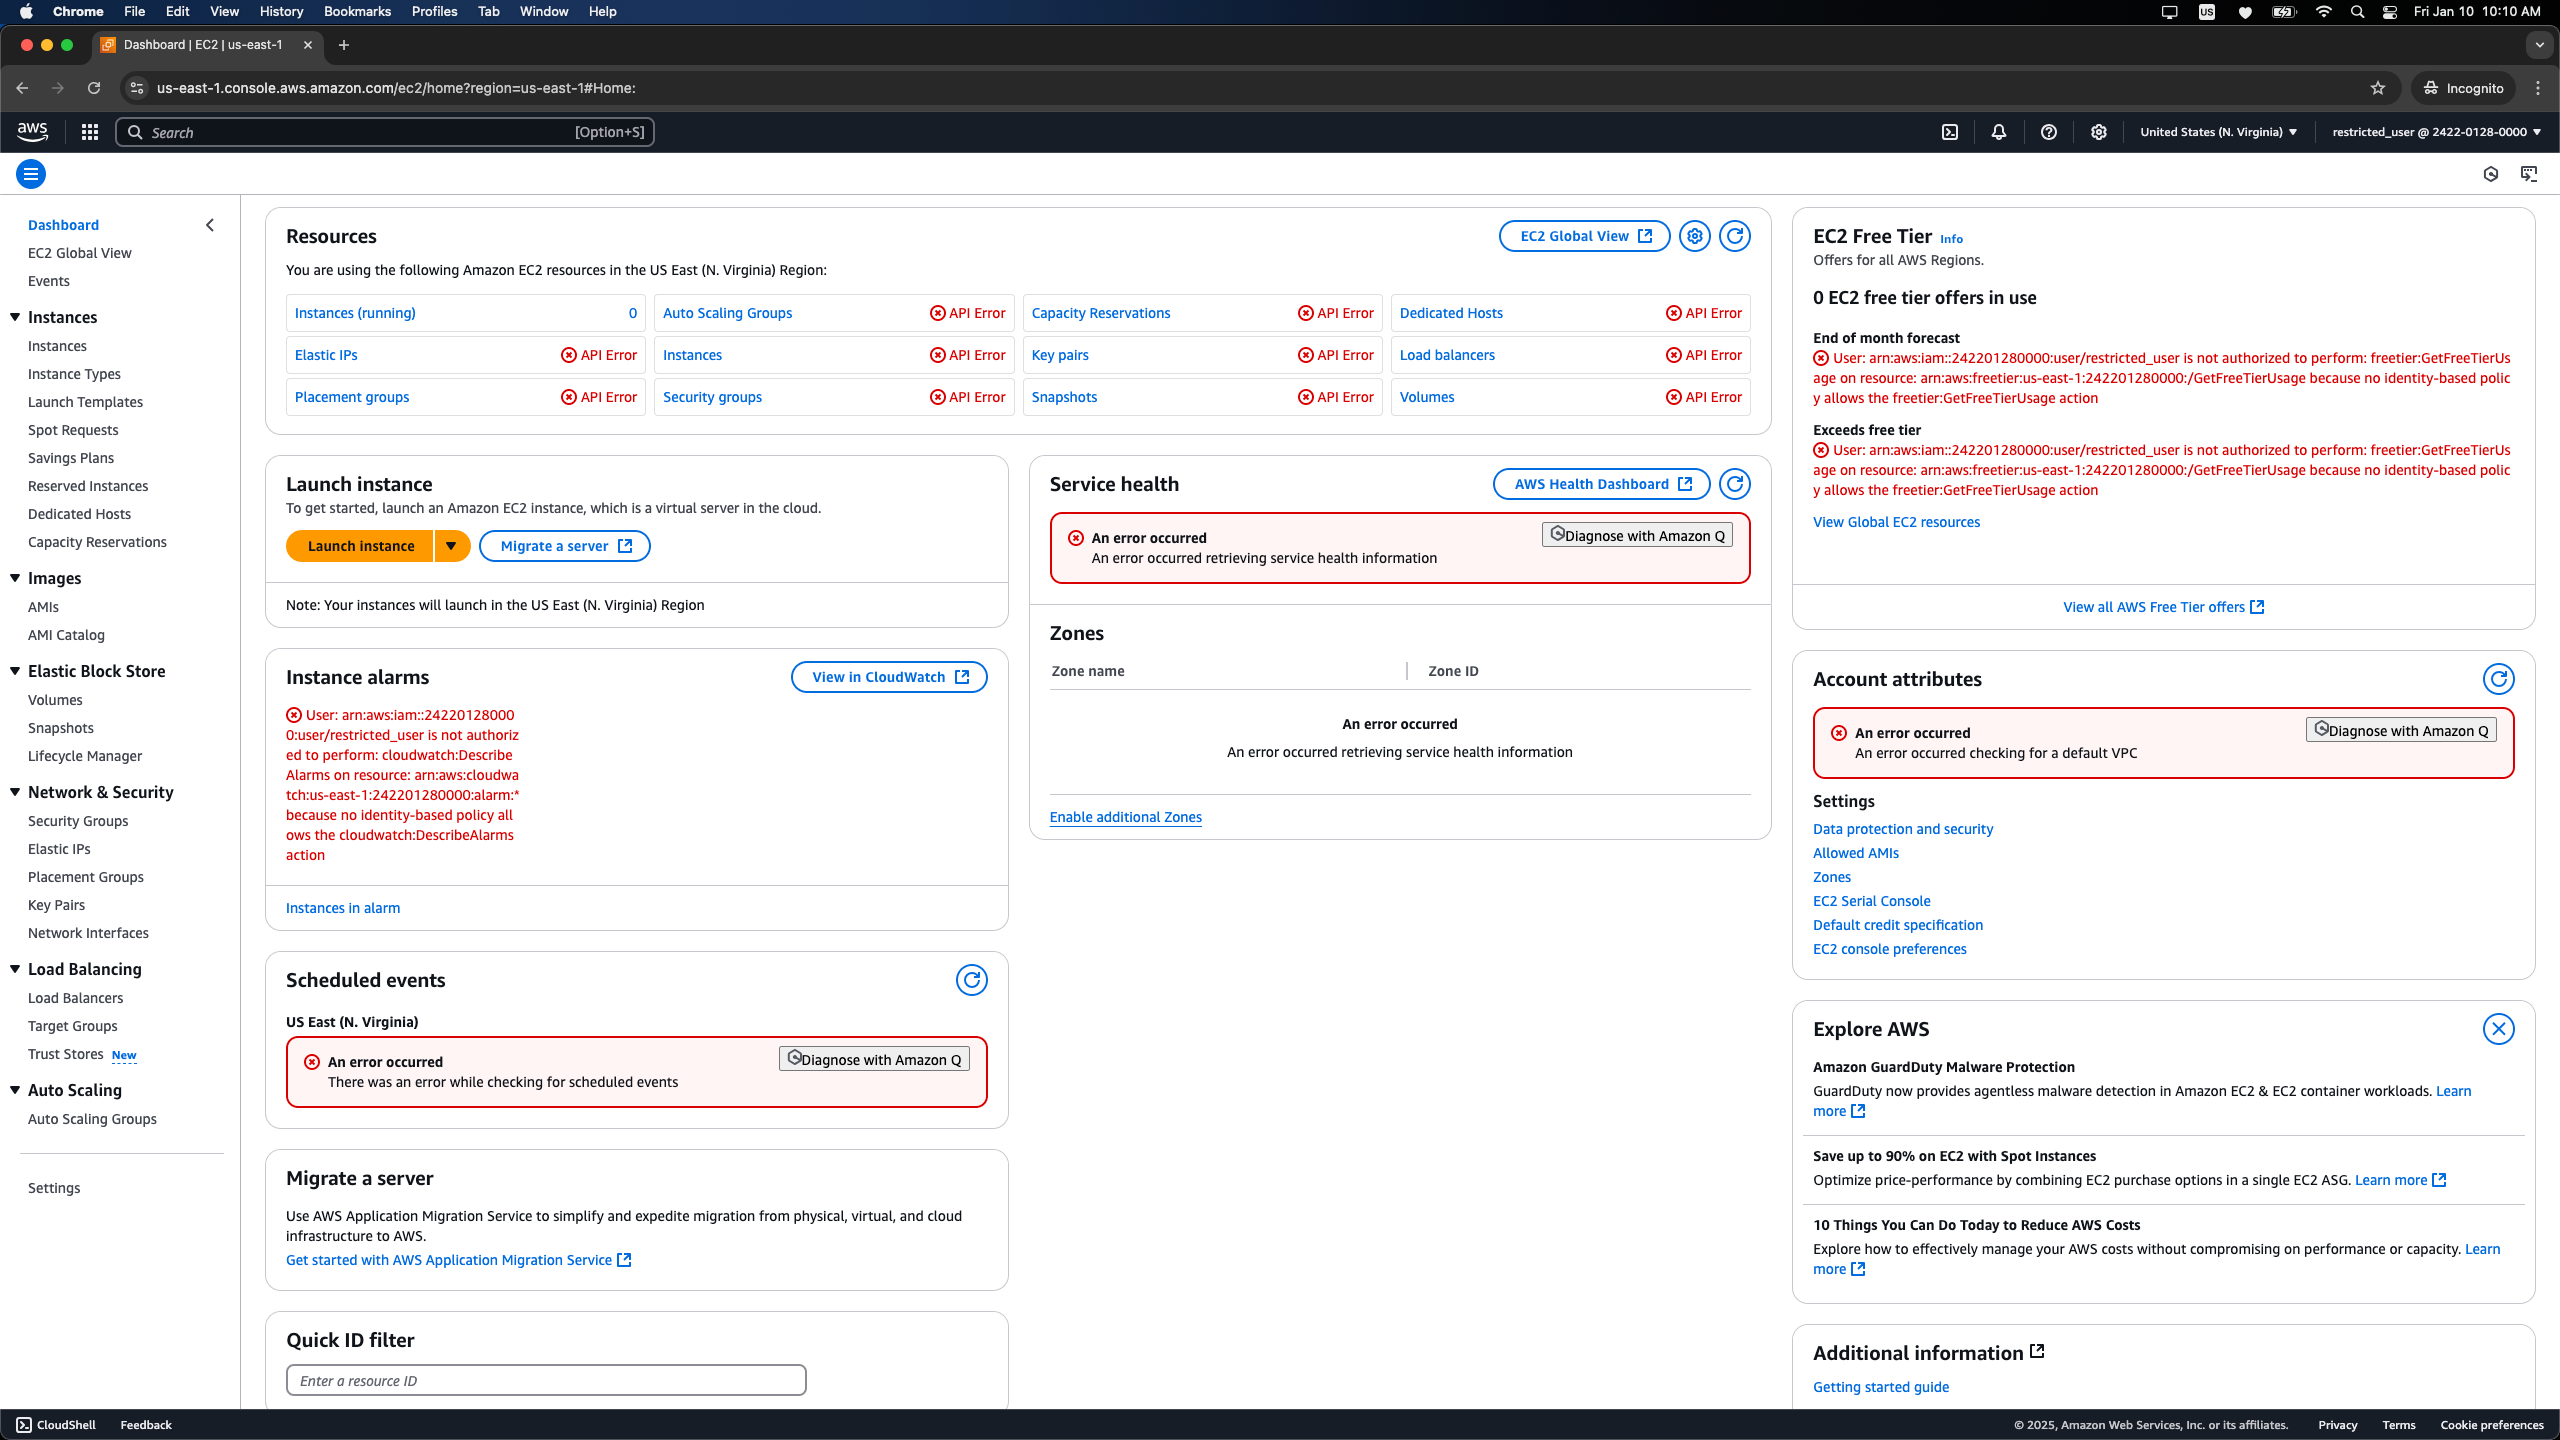Click Diagnose with Amazon Q in Account attributes
The height and width of the screenshot is (1440, 2560).
click(x=2401, y=730)
